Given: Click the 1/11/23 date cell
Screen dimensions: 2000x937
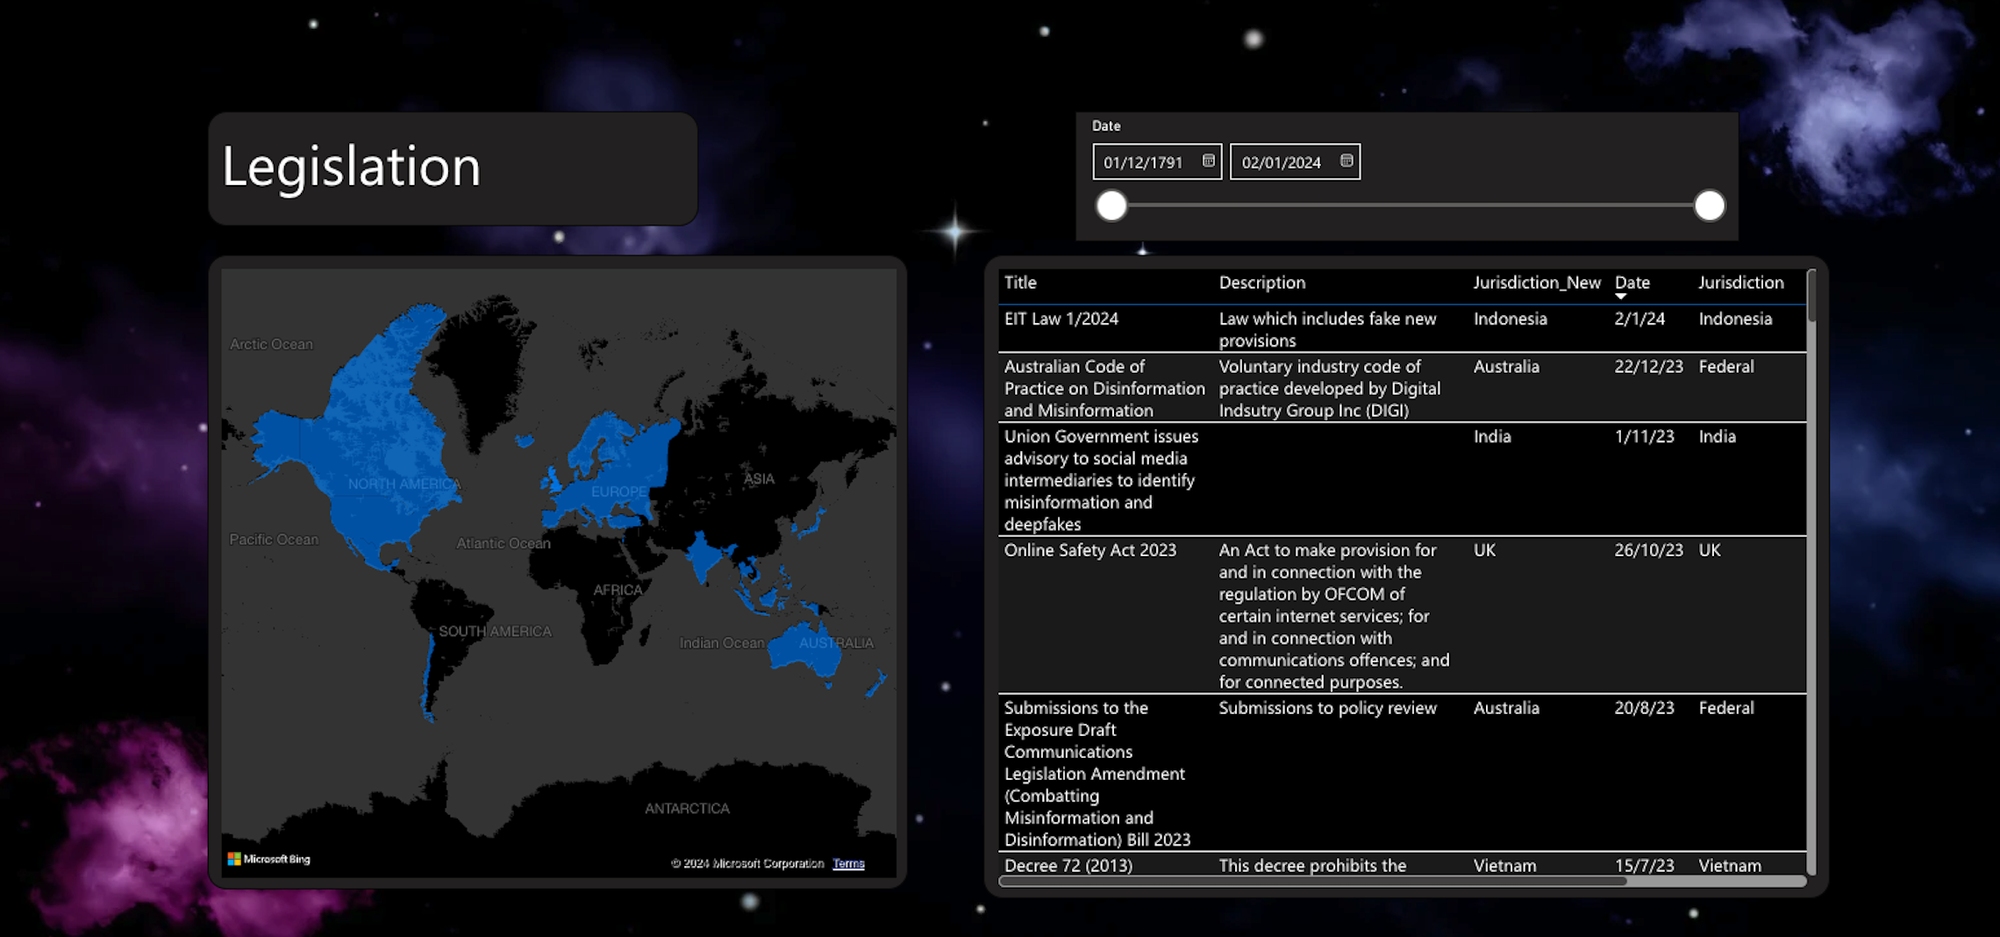Looking at the screenshot, I should tap(1644, 437).
